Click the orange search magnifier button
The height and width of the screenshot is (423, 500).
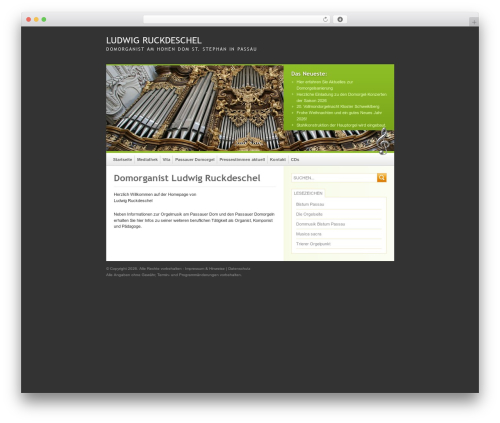[382, 178]
